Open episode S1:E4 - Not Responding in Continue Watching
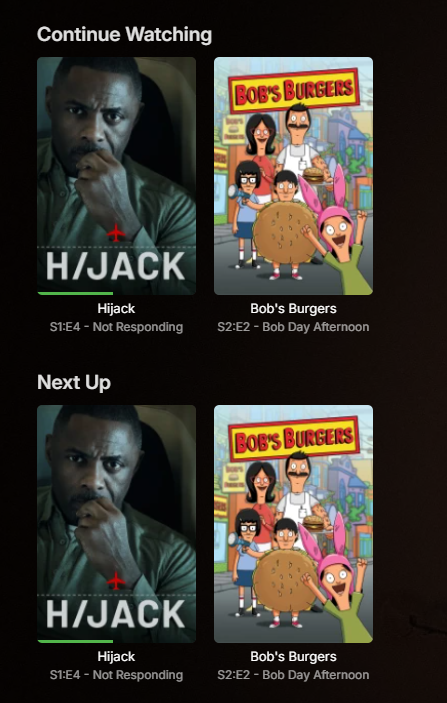This screenshot has width=447, height=703. click(116, 327)
